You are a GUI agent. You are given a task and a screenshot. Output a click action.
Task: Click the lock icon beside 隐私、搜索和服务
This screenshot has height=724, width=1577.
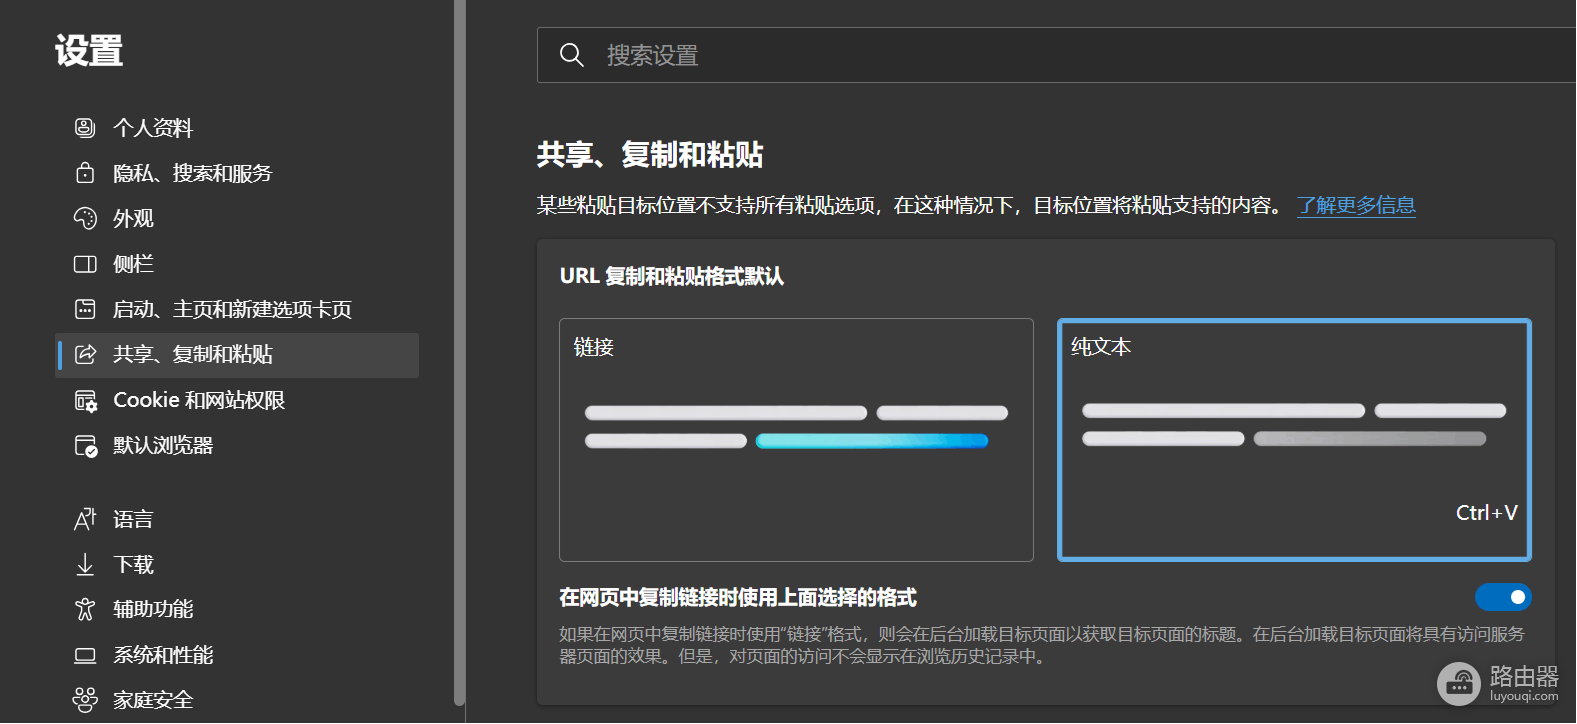coord(85,173)
